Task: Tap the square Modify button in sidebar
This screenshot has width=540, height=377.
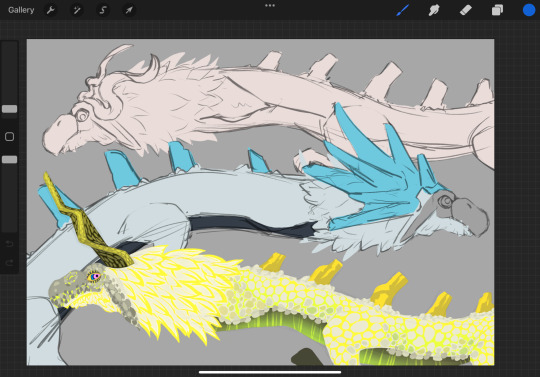Action: 9,137
